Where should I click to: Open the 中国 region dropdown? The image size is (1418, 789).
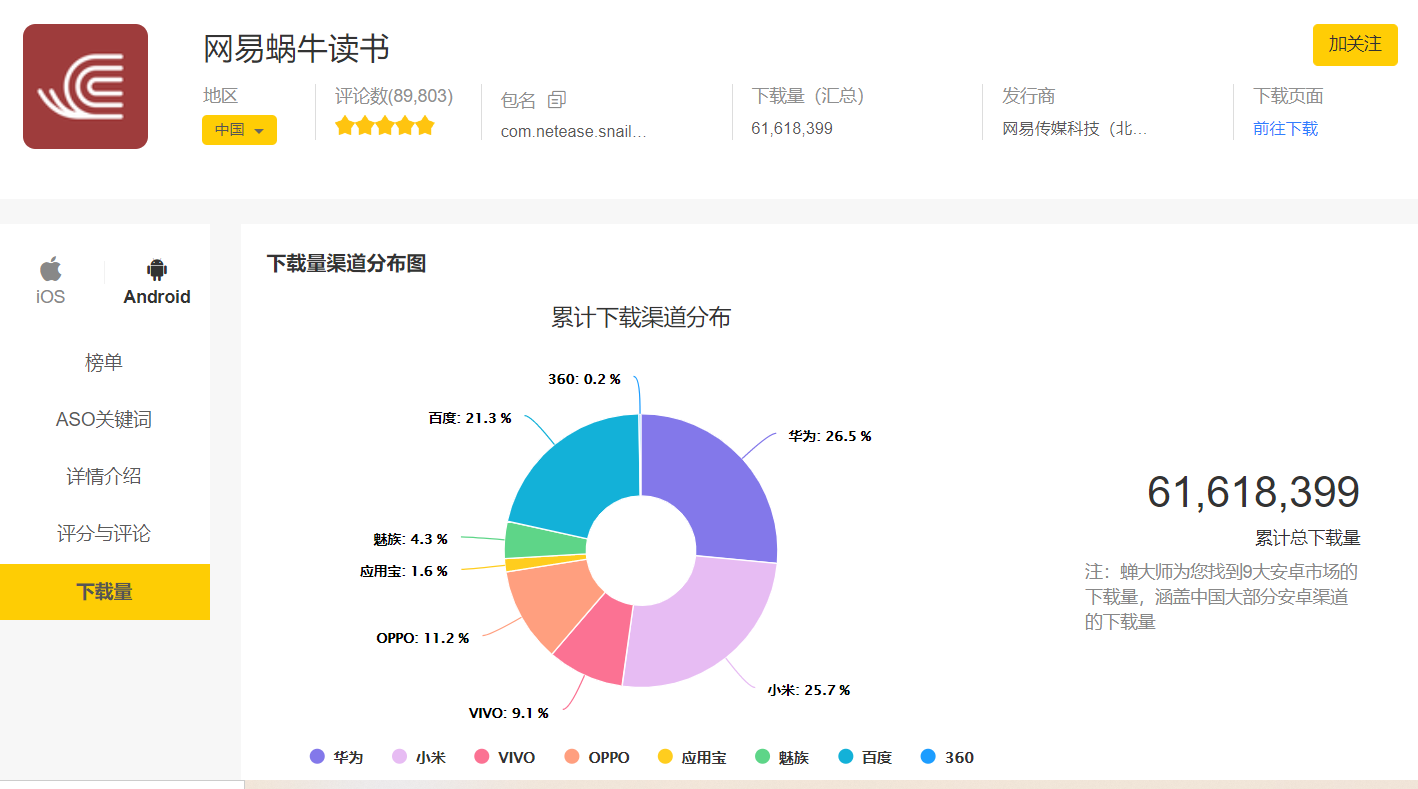(239, 130)
